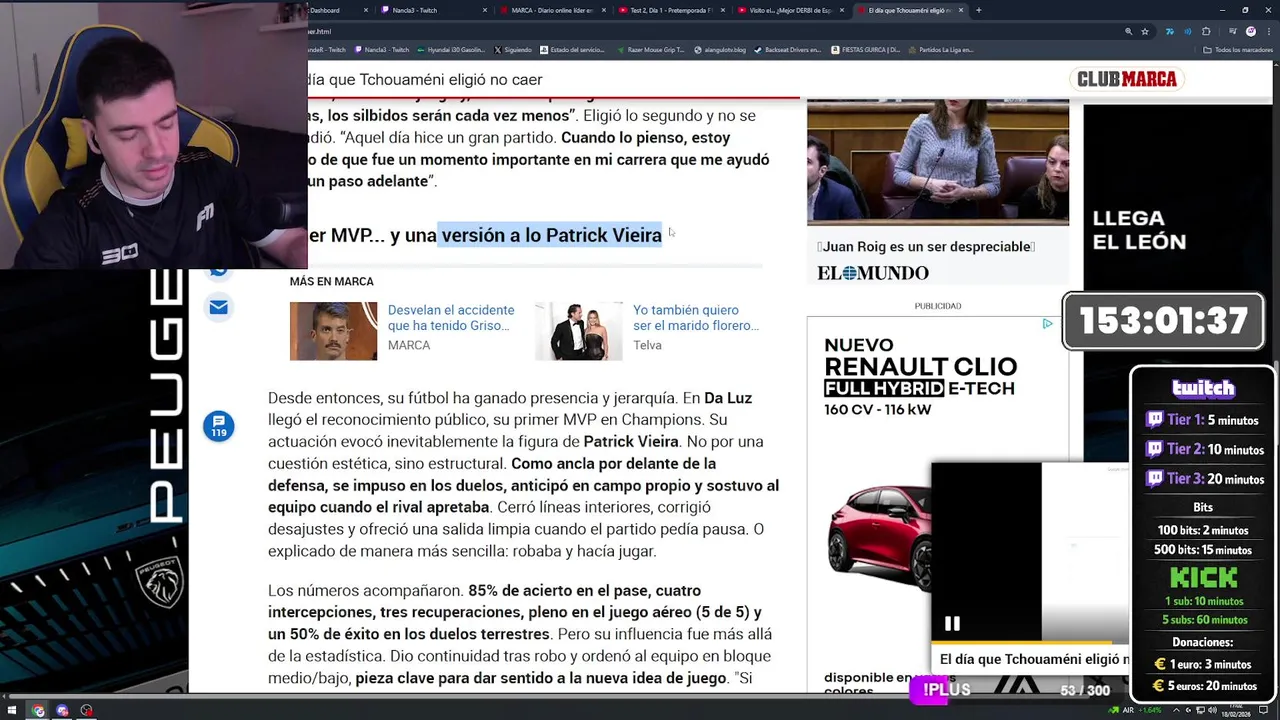The height and width of the screenshot is (720, 1280).
Task: Open the Todos los marcadores folder
Action: point(1238,49)
